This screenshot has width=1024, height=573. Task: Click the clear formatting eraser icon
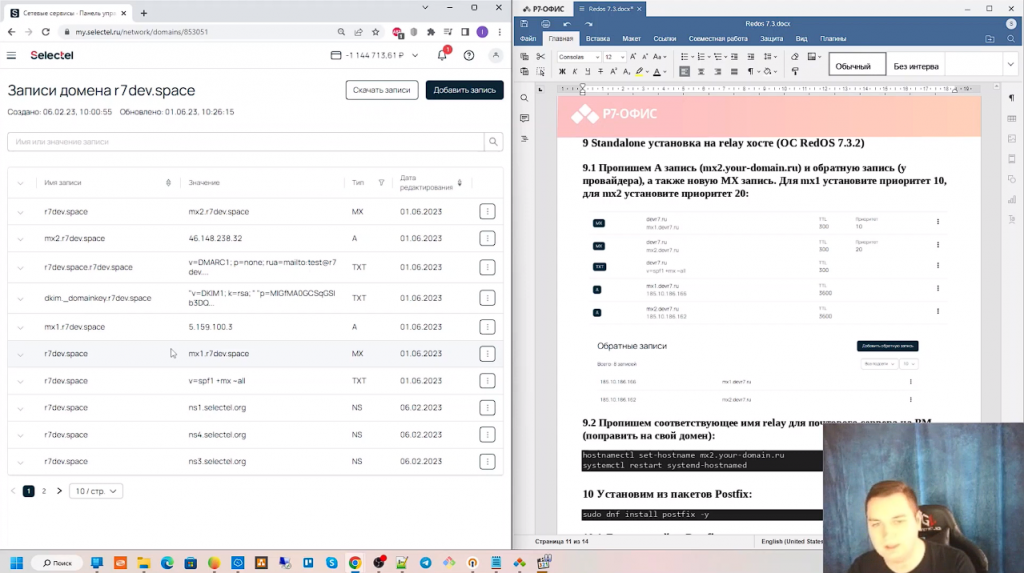pos(795,57)
